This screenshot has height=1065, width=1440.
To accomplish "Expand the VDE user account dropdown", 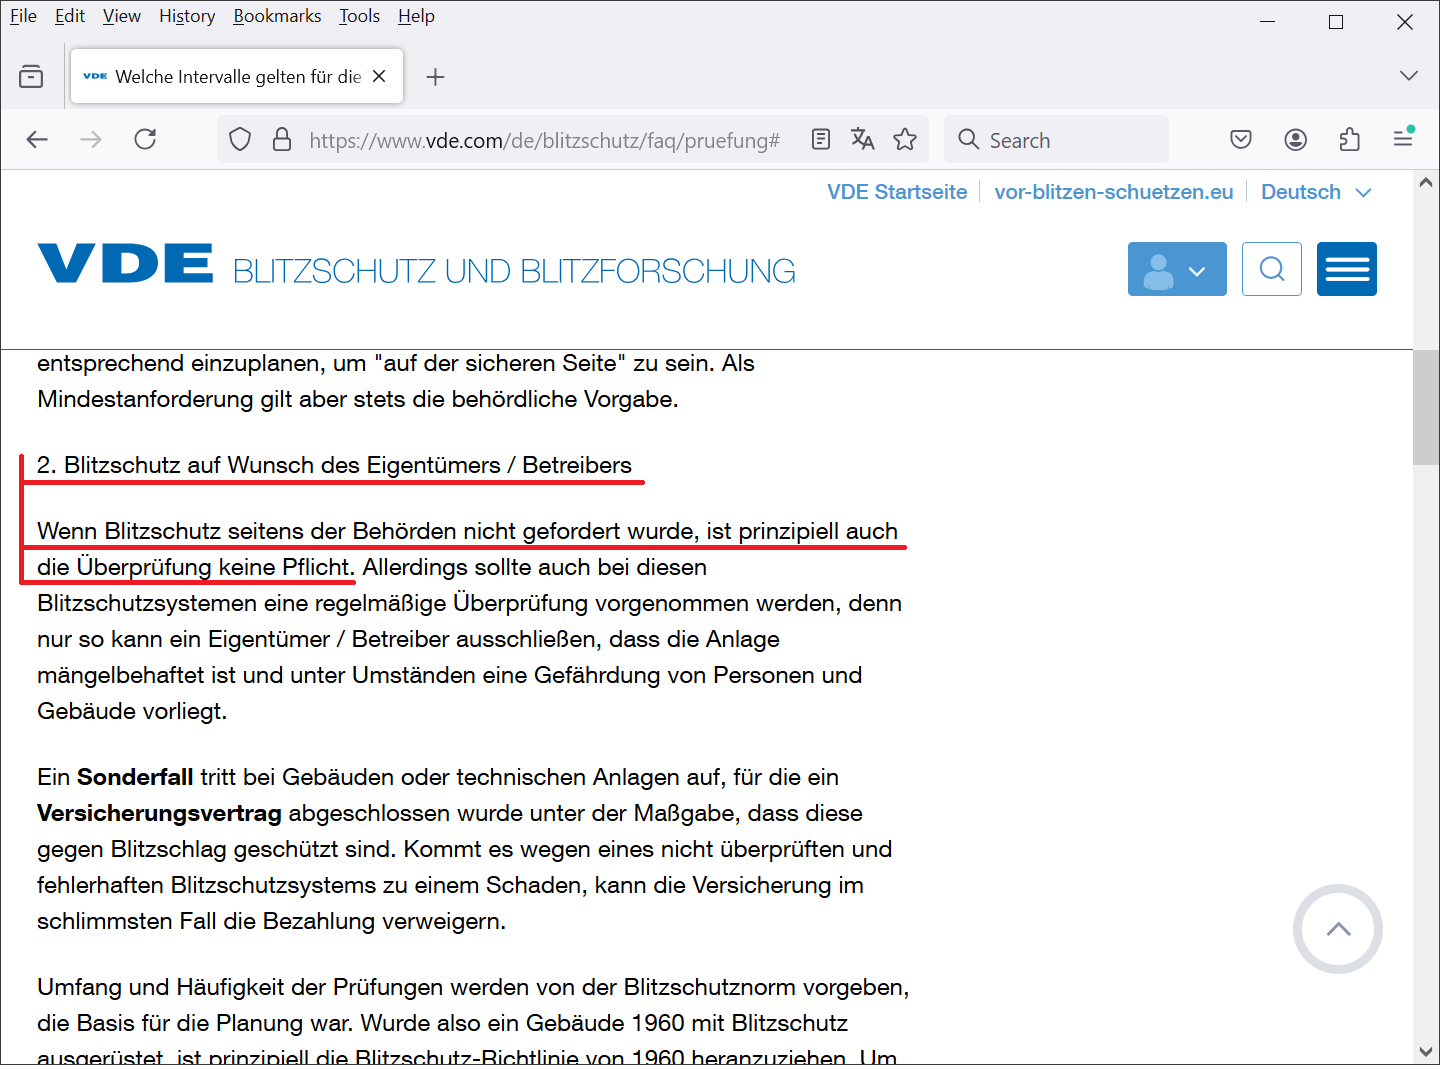I will click(x=1176, y=269).
